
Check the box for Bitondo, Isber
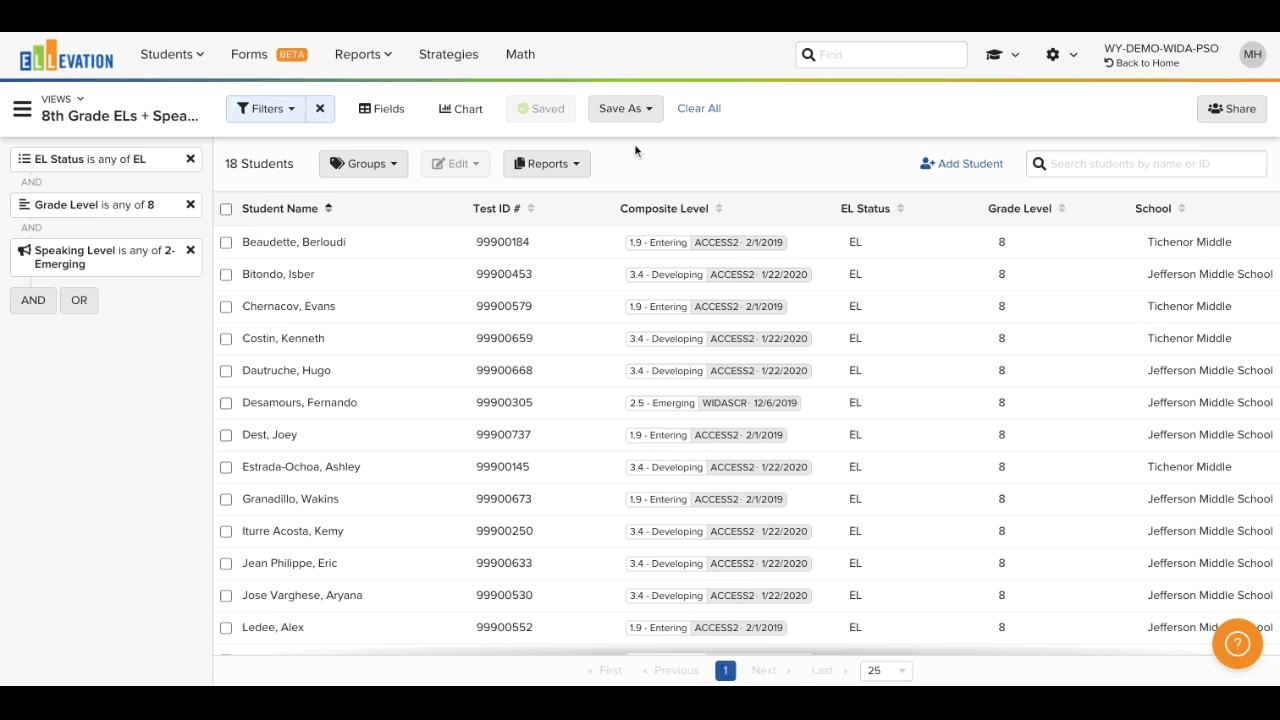point(226,275)
